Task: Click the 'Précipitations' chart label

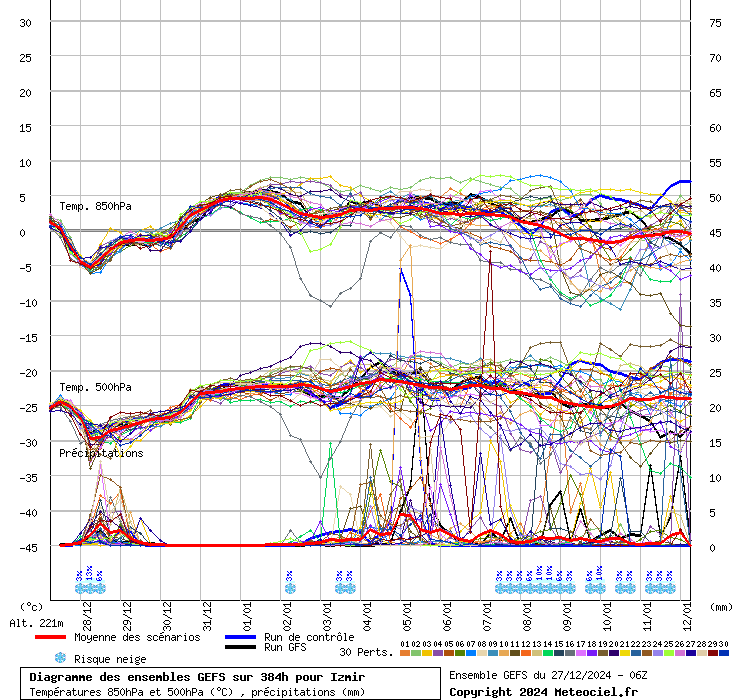Action: [x=101, y=453]
